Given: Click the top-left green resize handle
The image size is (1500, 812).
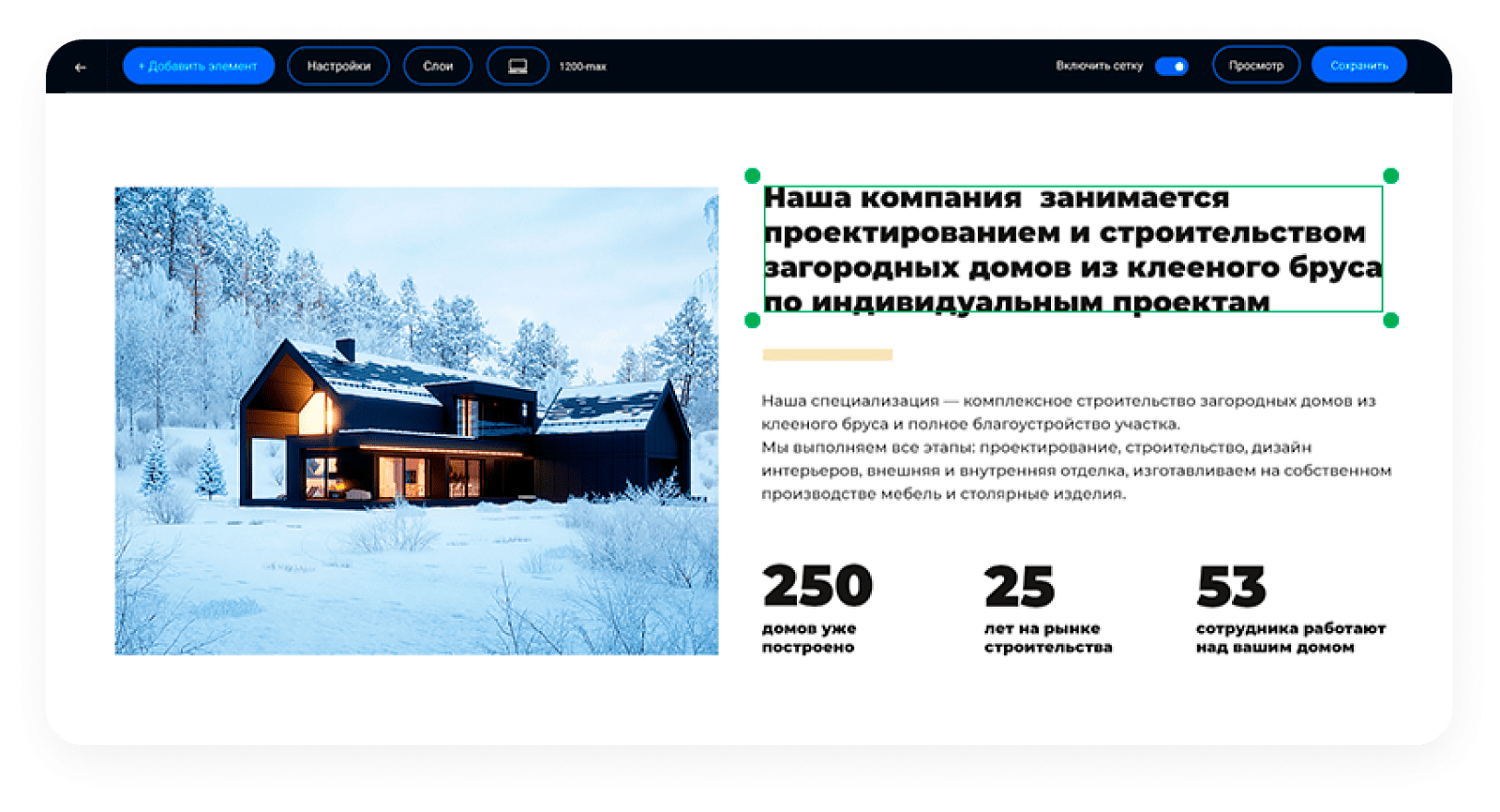Looking at the screenshot, I should (x=753, y=176).
